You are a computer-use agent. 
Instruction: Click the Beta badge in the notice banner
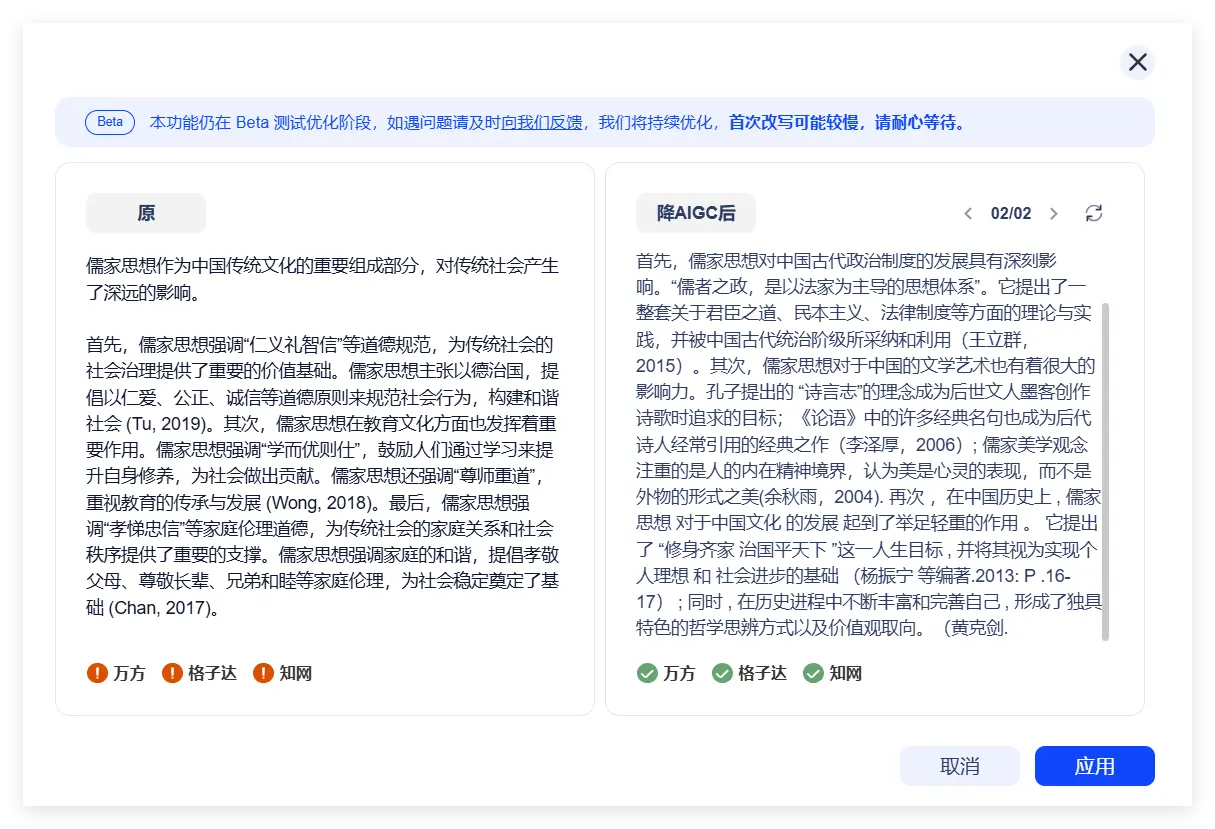110,121
